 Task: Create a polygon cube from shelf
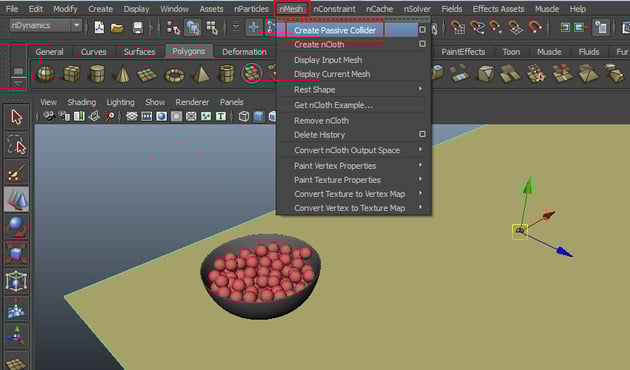tap(72, 74)
